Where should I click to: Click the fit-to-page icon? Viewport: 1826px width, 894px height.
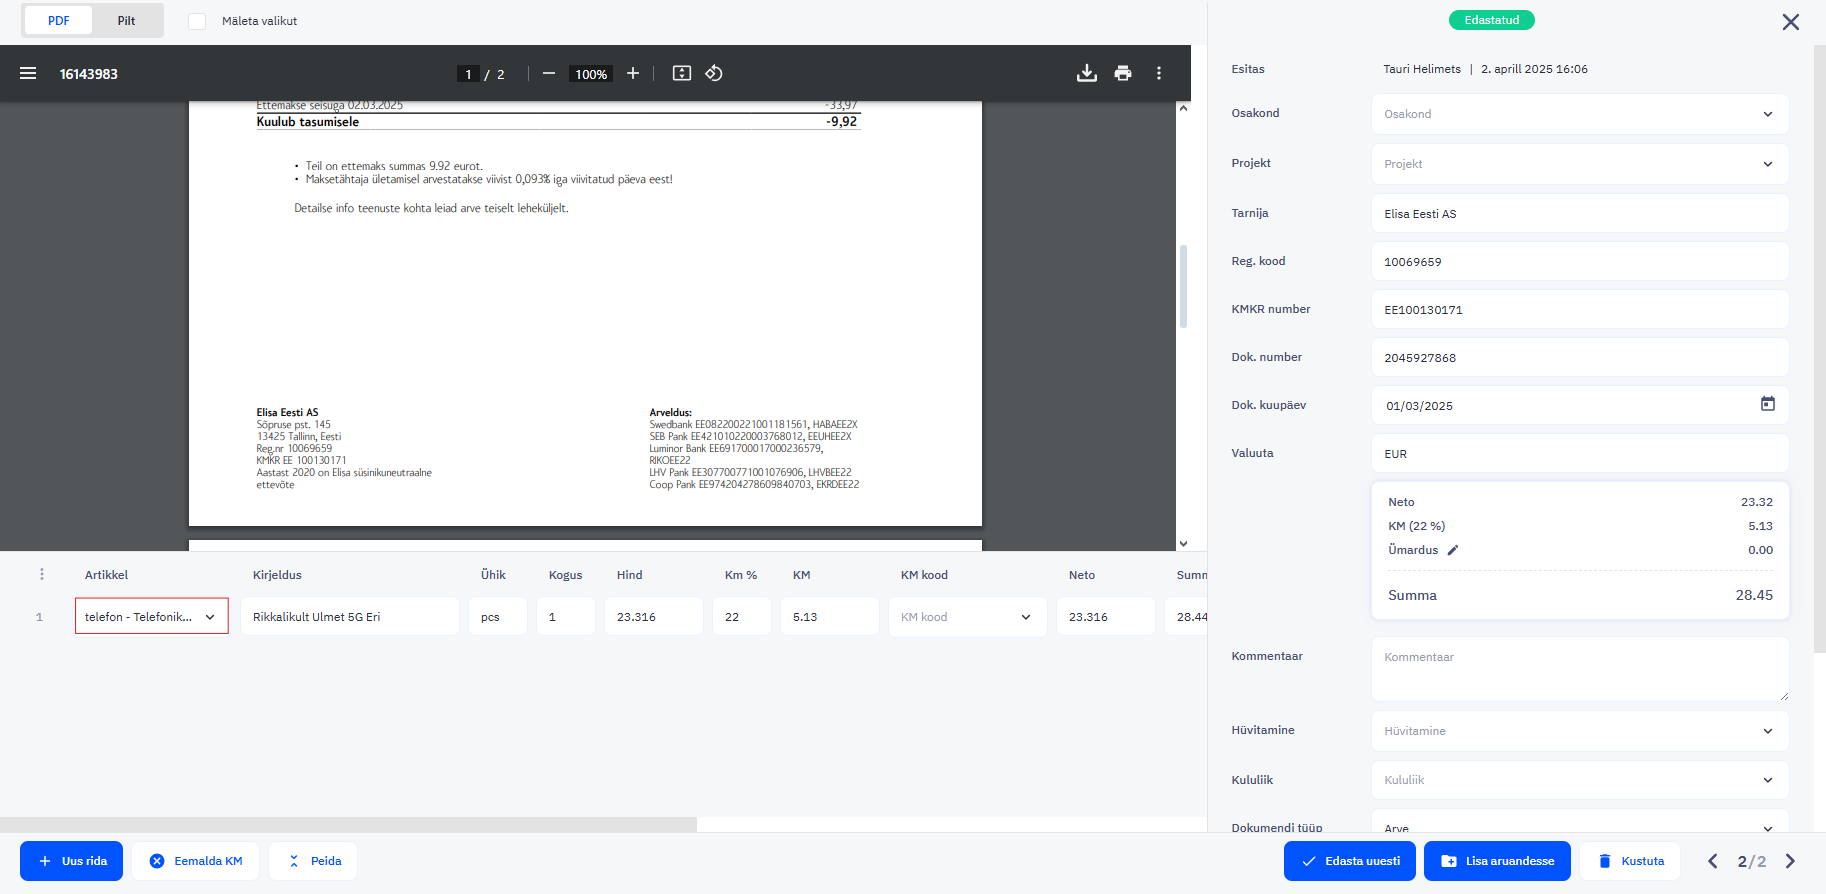[x=682, y=73]
